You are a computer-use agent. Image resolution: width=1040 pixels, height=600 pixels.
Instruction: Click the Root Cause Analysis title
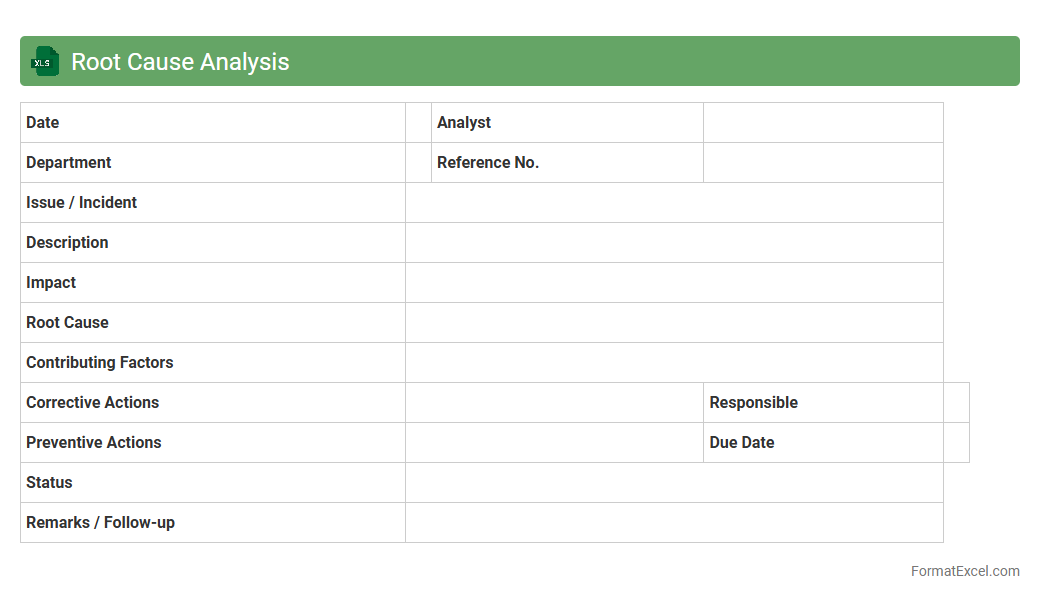click(180, 62)
